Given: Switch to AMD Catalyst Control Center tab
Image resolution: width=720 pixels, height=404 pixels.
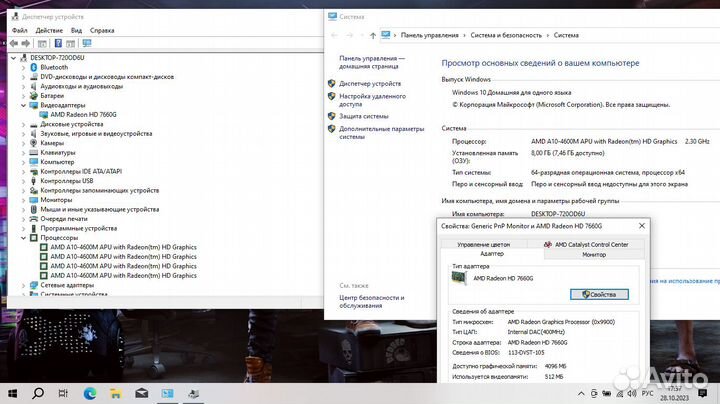Looking at the screenshot, I should tap(586, 244).
